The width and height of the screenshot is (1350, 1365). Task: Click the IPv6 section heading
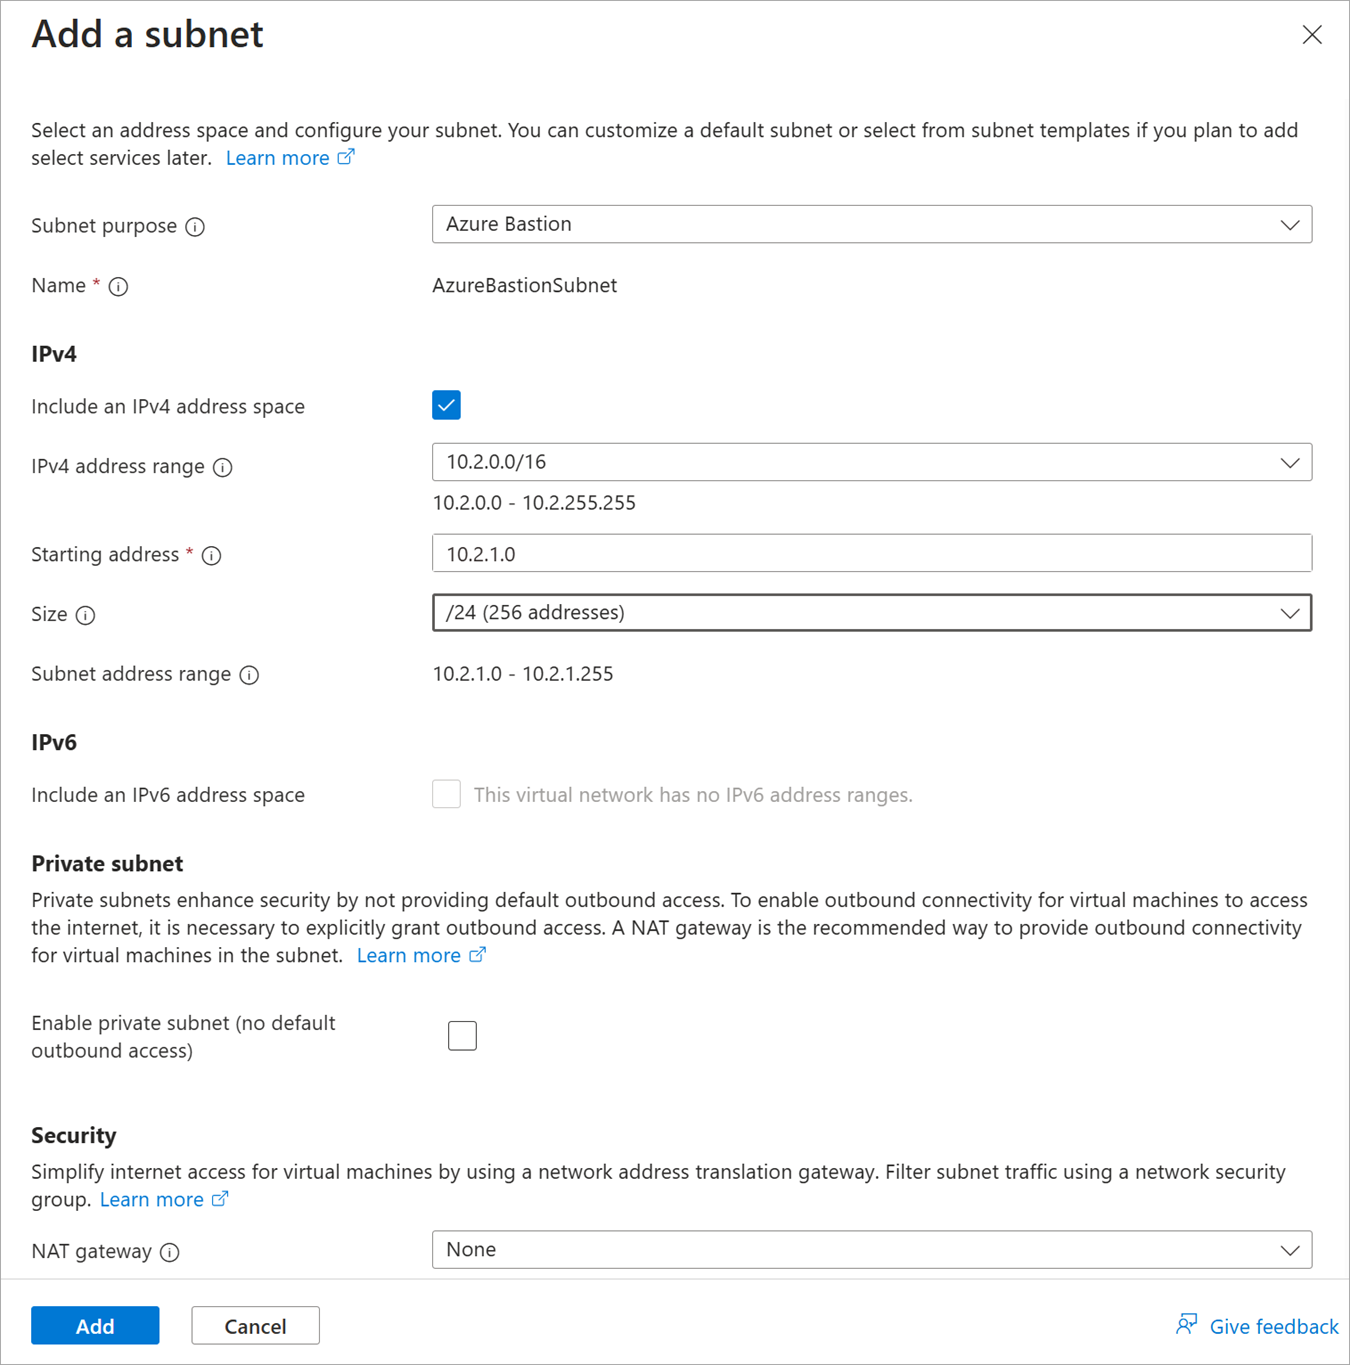(54, 742)
